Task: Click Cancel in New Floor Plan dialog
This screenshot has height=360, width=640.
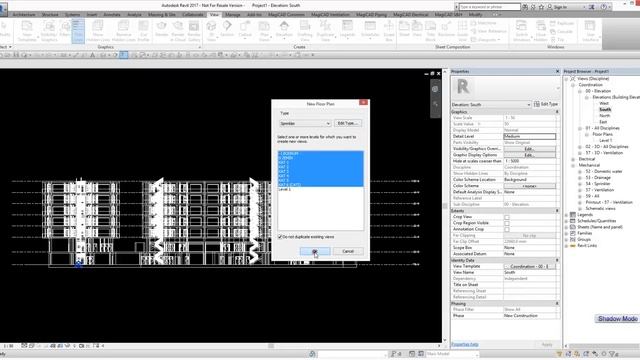Action: 348,251
